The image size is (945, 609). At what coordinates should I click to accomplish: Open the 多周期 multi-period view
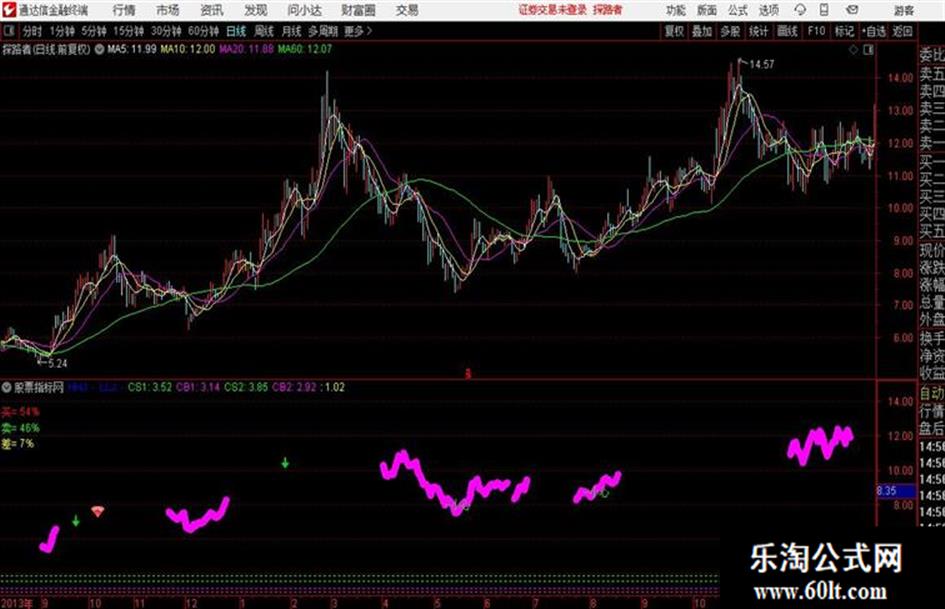coord(323,31)
